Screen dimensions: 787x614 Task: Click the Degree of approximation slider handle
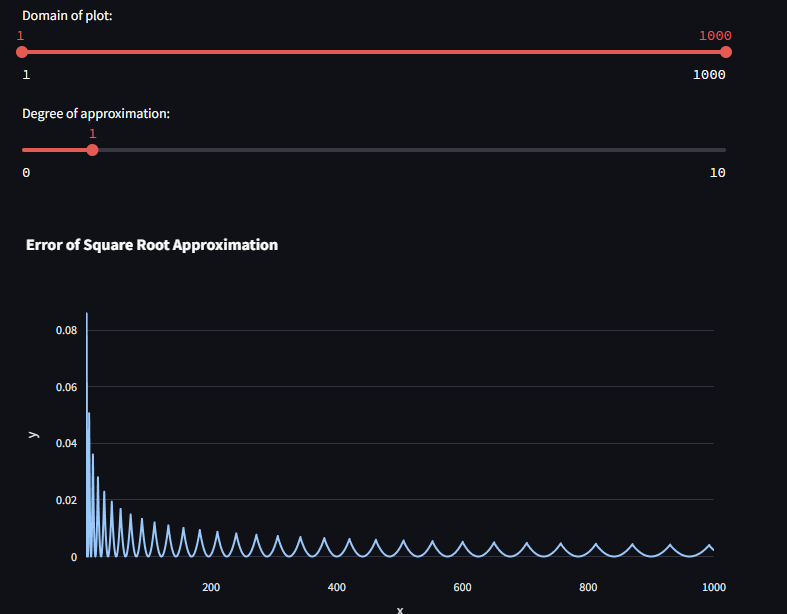point(92,150)
